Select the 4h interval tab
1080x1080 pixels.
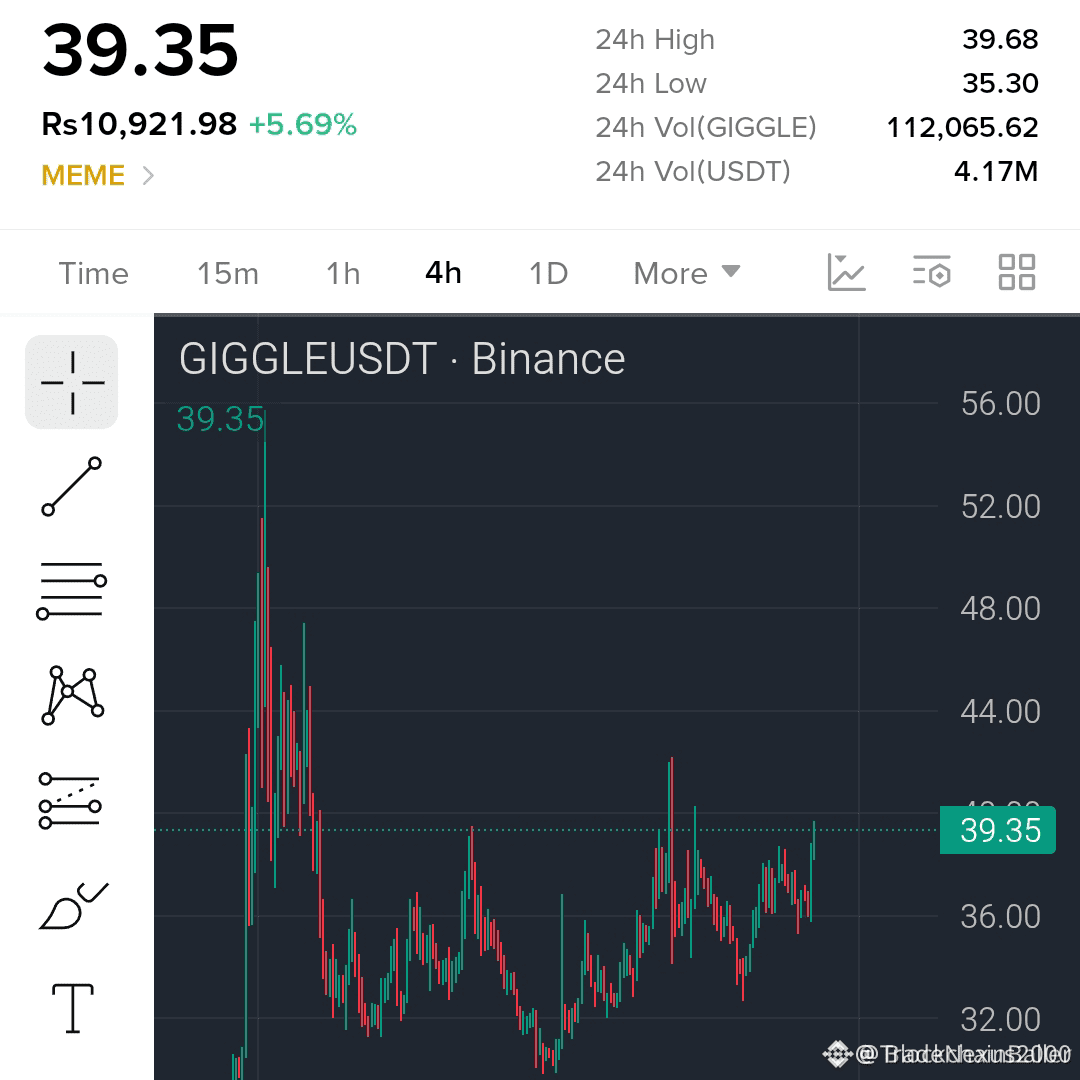(x=443, y=273)
